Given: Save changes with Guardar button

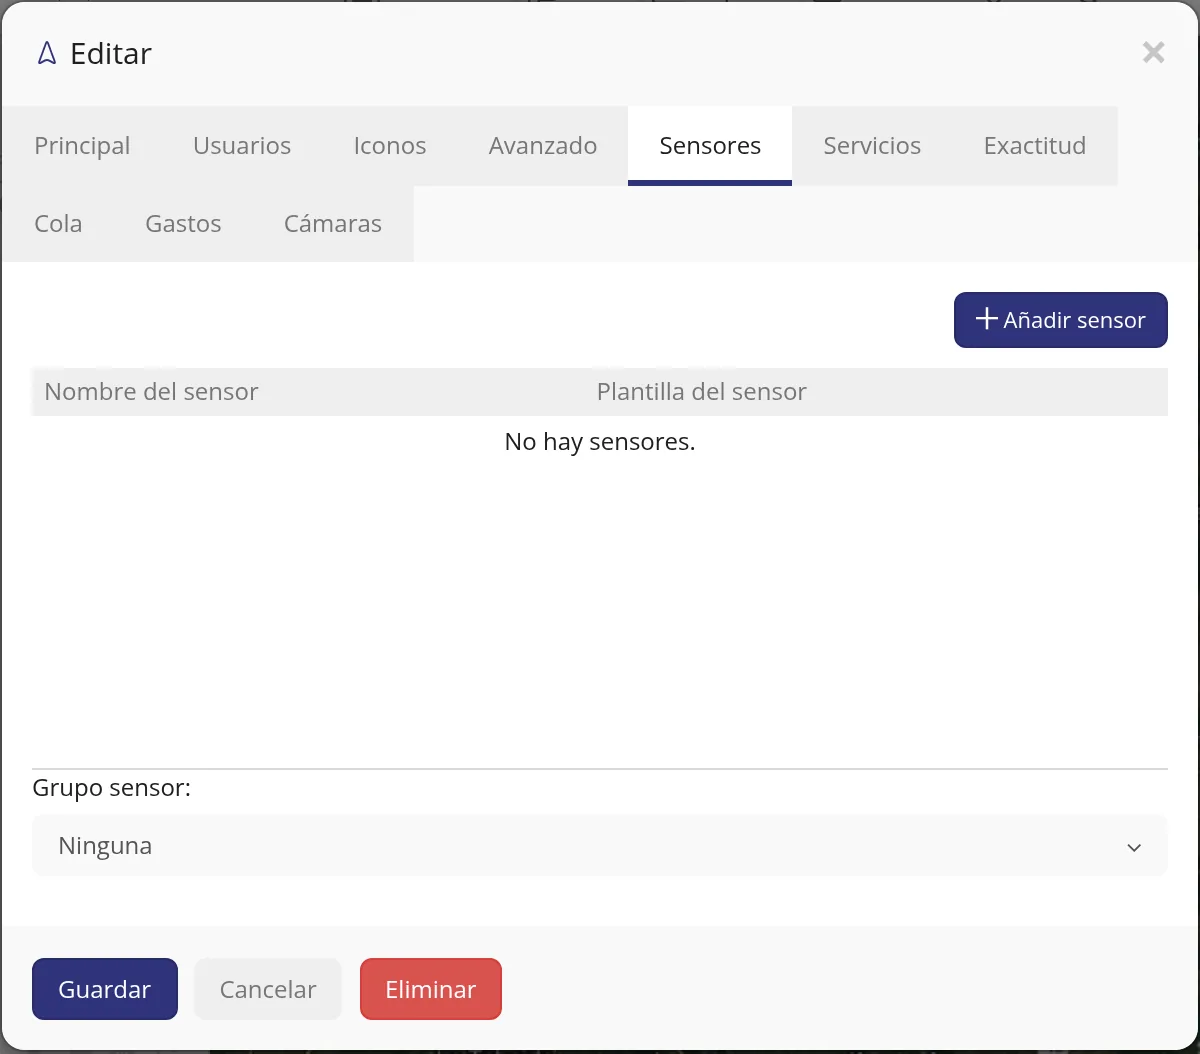Looking at the screenshot, I should [105, 990].
